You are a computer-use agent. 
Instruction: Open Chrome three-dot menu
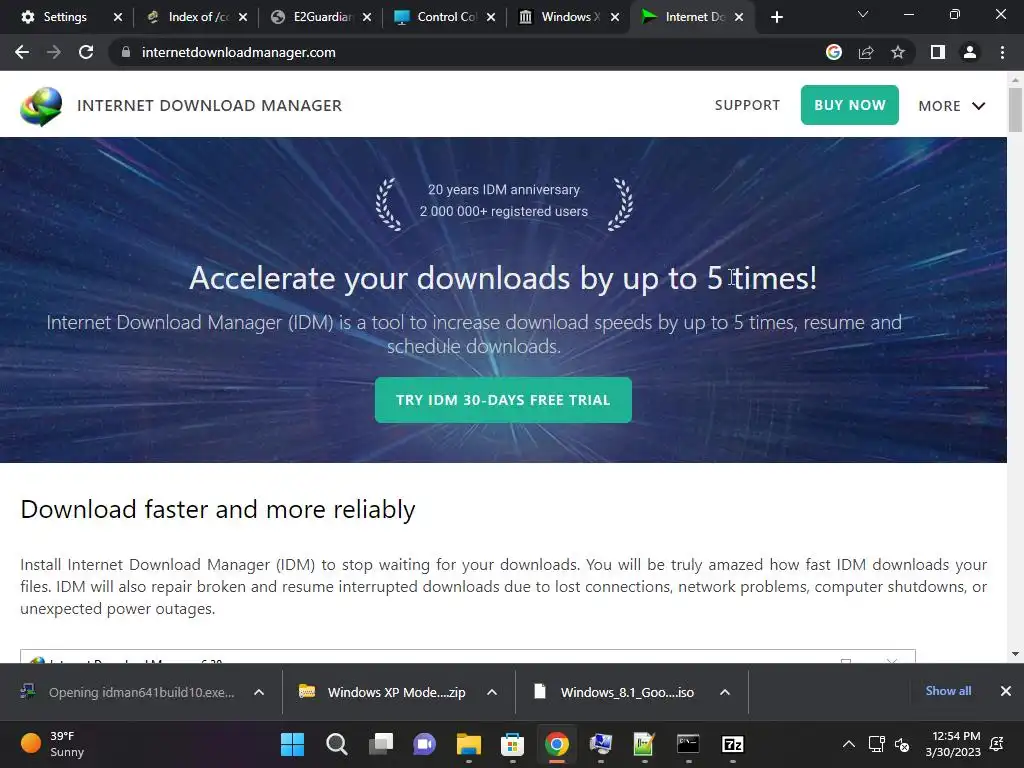[x=1002, y=52]
